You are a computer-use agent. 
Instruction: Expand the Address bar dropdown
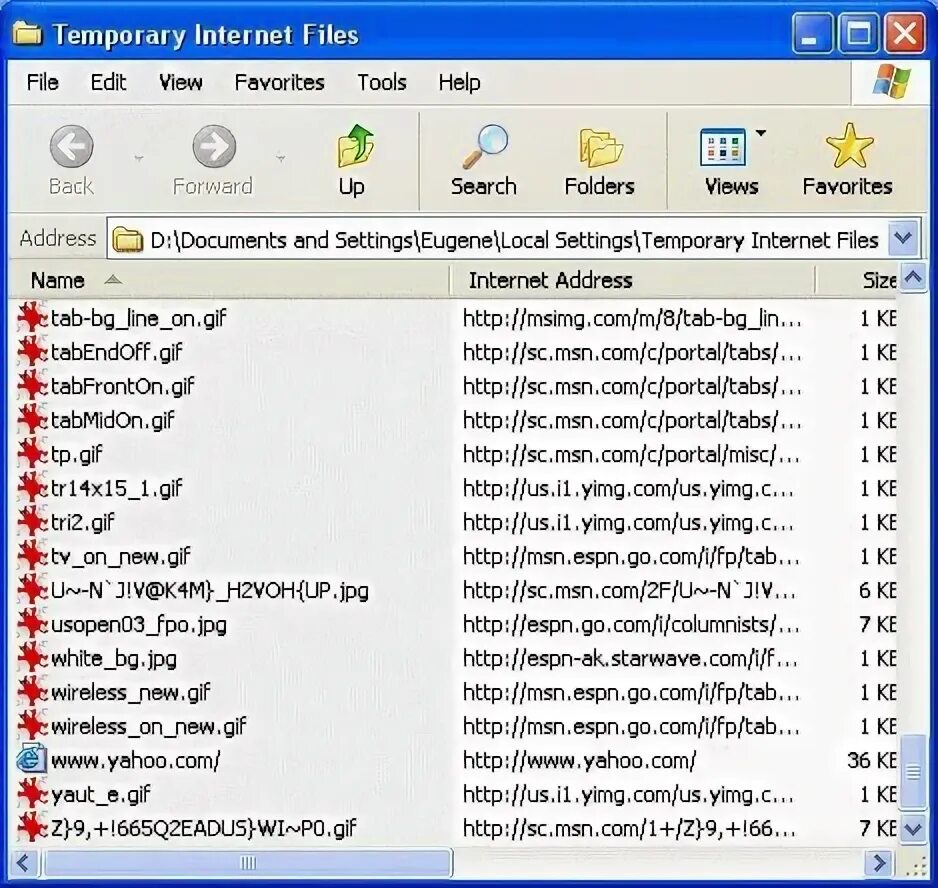click(903, 238)
